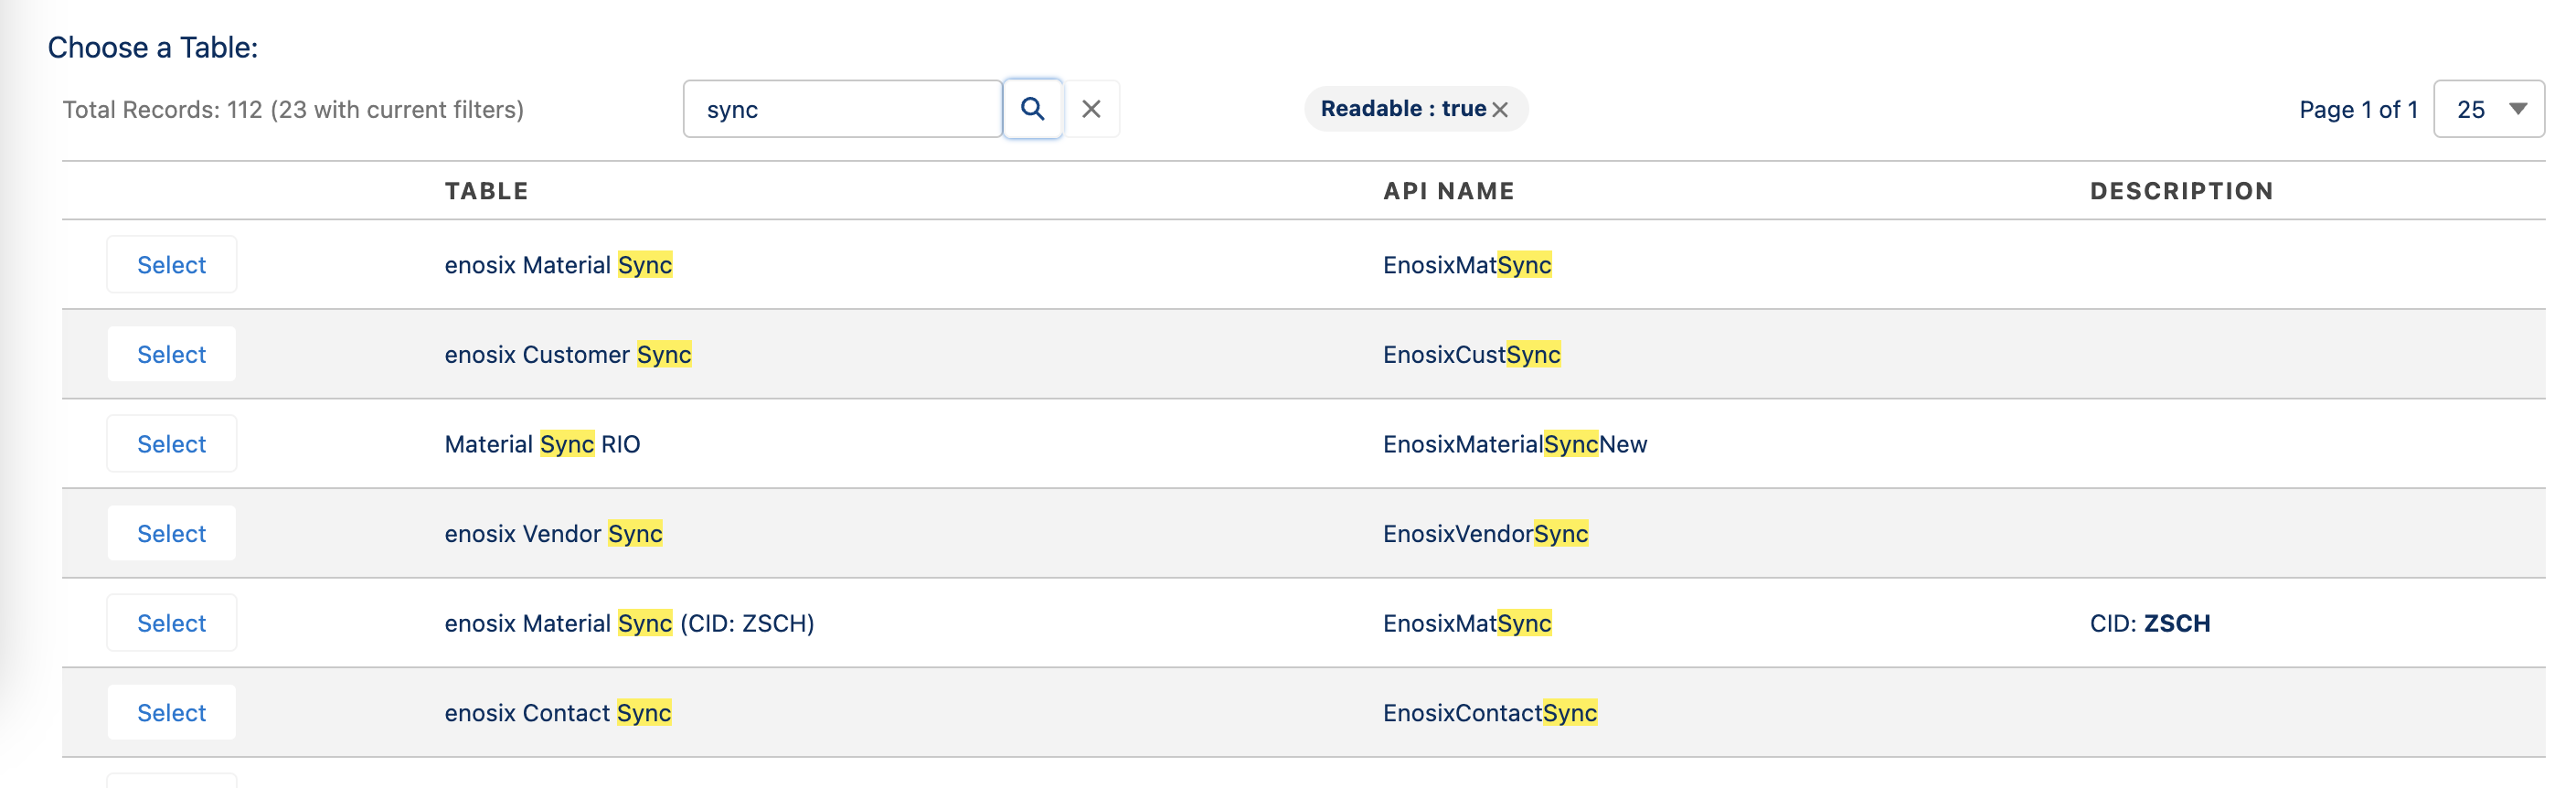This screenshot has height=788, width=2576.
Task: Click the TABLE column header
Action: click(486, 191)
